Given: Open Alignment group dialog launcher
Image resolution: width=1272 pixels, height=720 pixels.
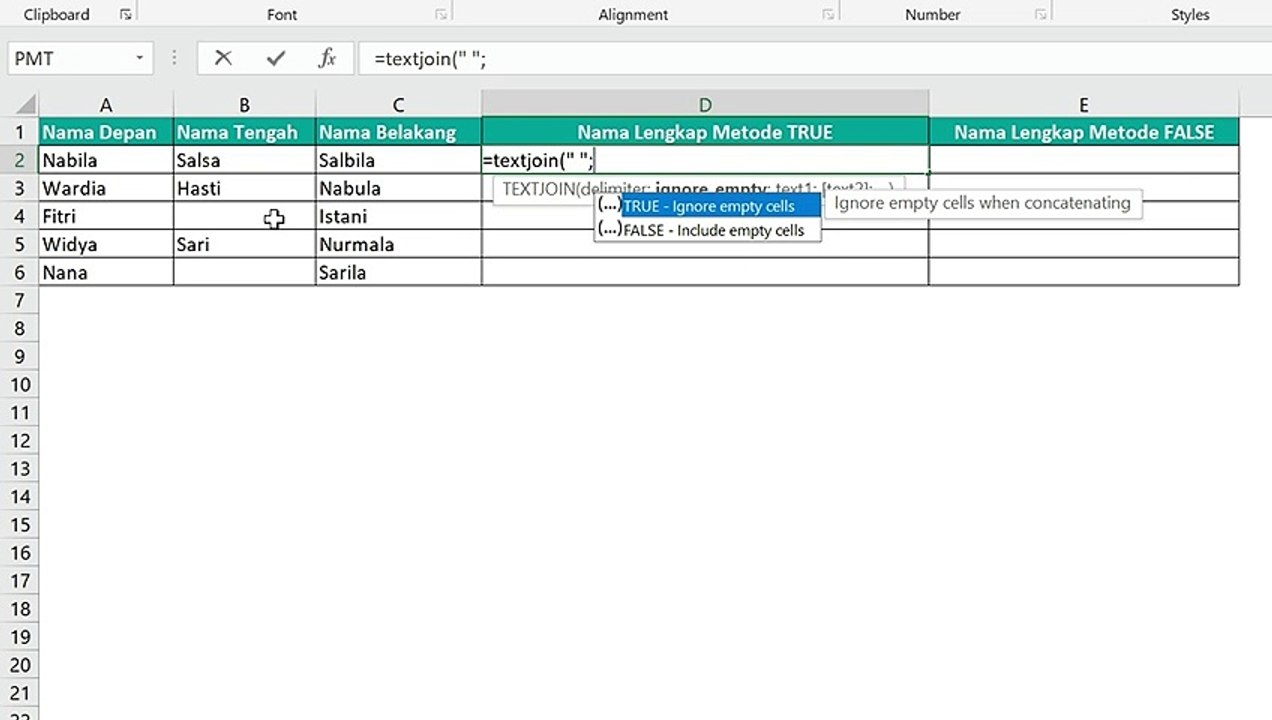Looking at the screenshot, I should [828, 14].
